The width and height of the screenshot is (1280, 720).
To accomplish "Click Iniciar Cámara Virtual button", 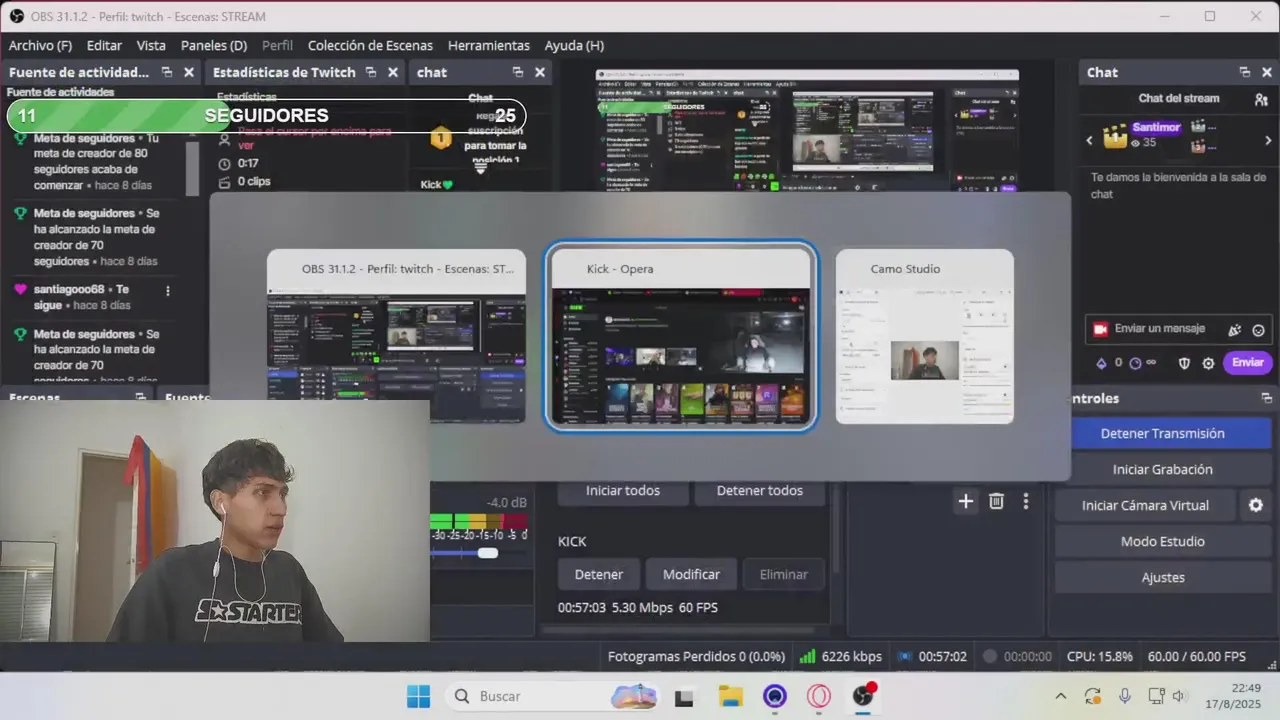I will (1145, 505).
